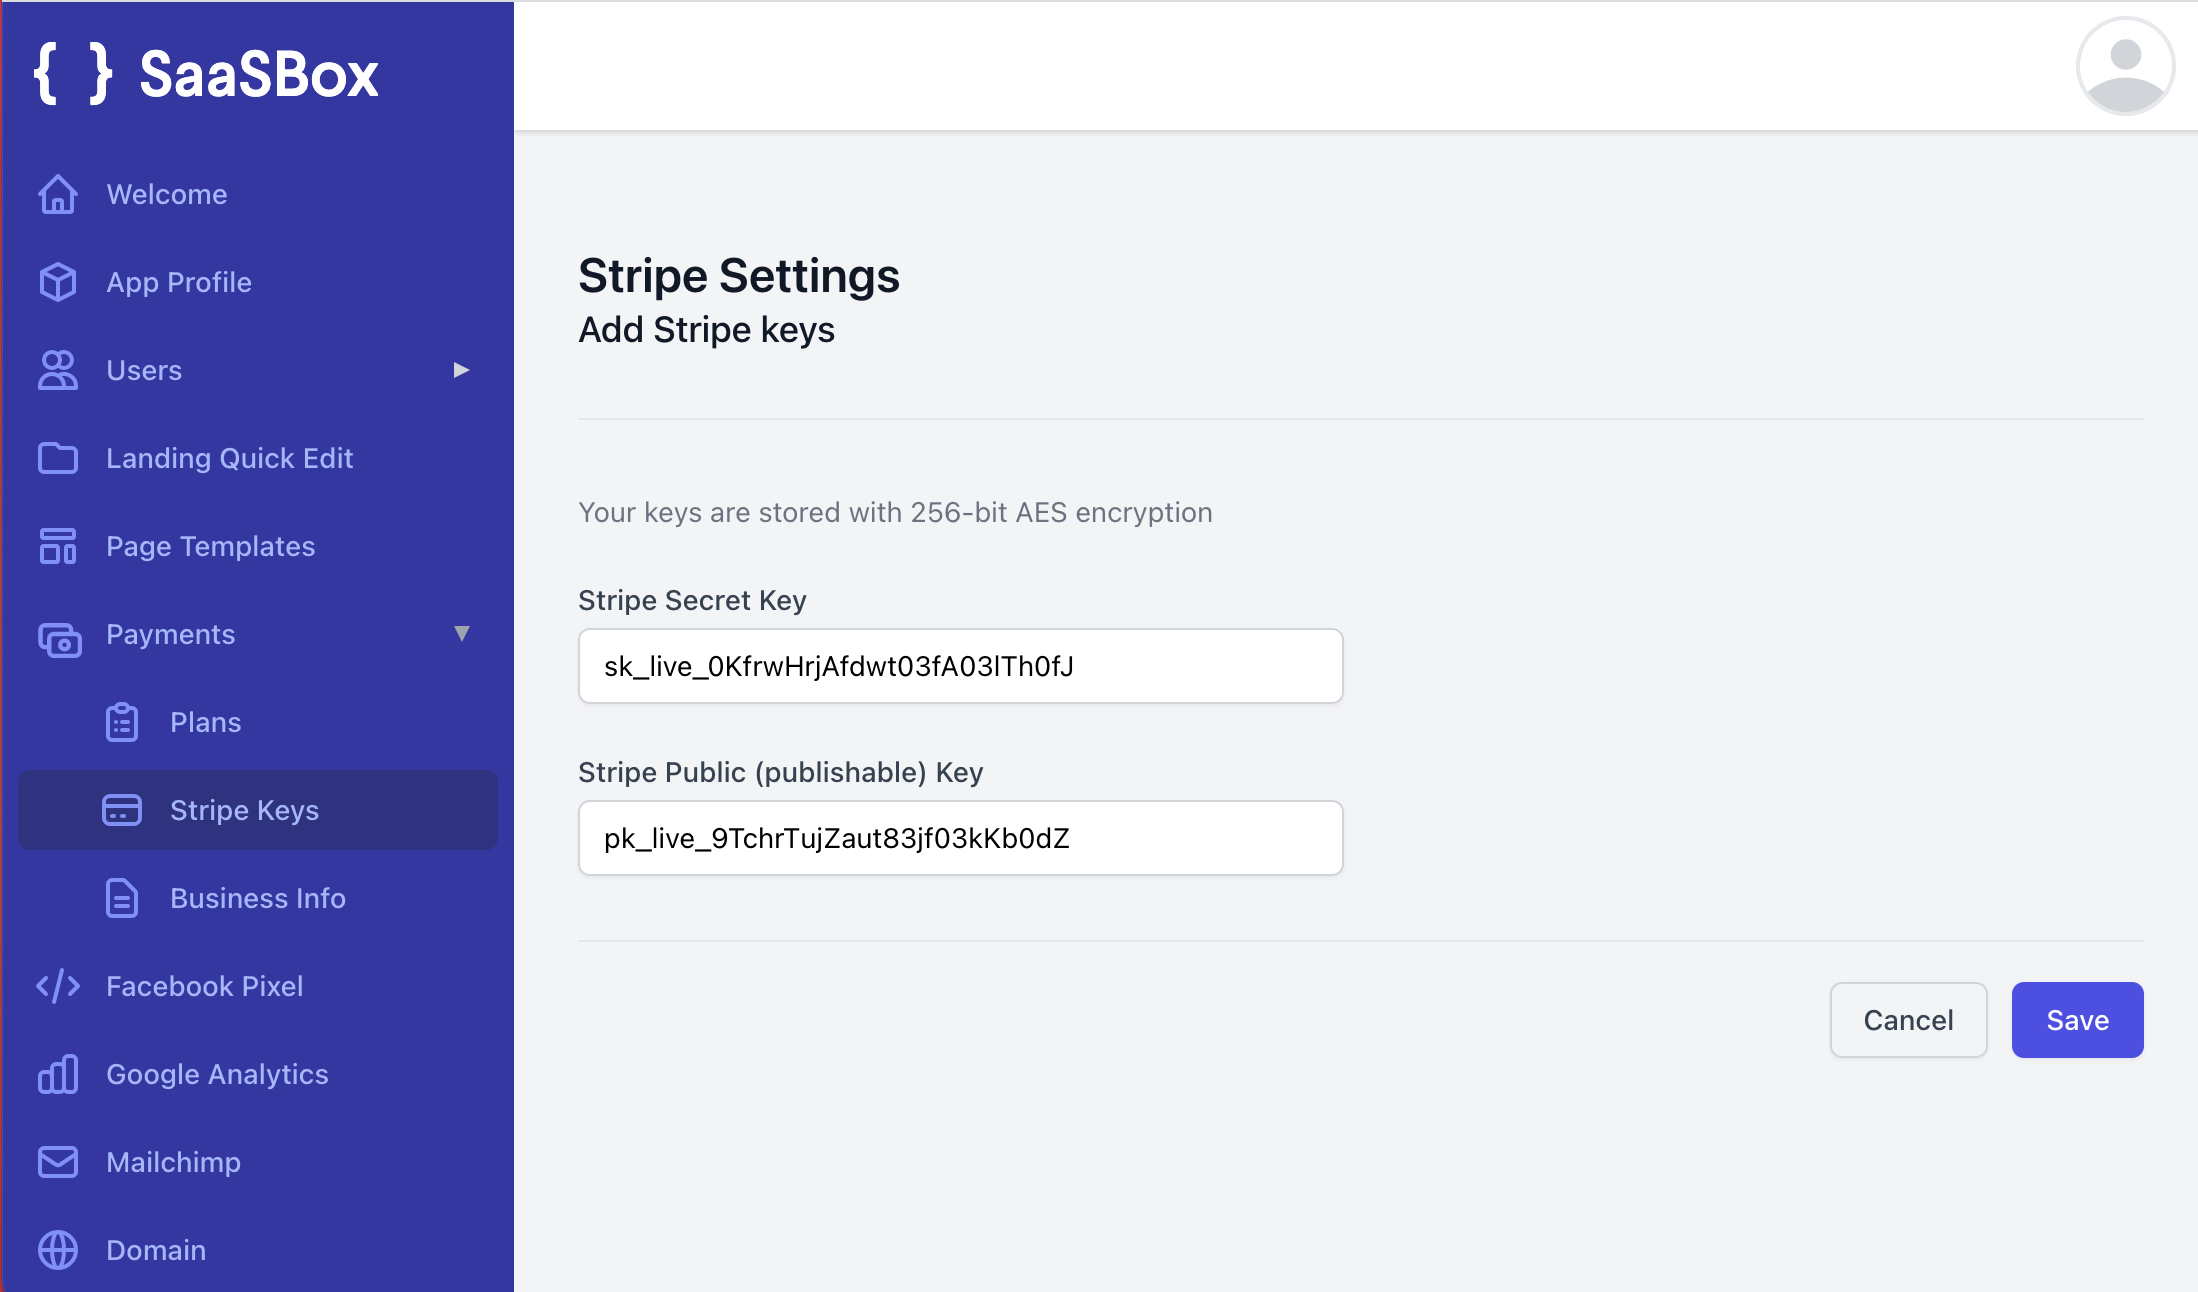This screenshot has height=1292, width=2198.
Task: Click the Payments cash icon
Action: tap(60, 639)
